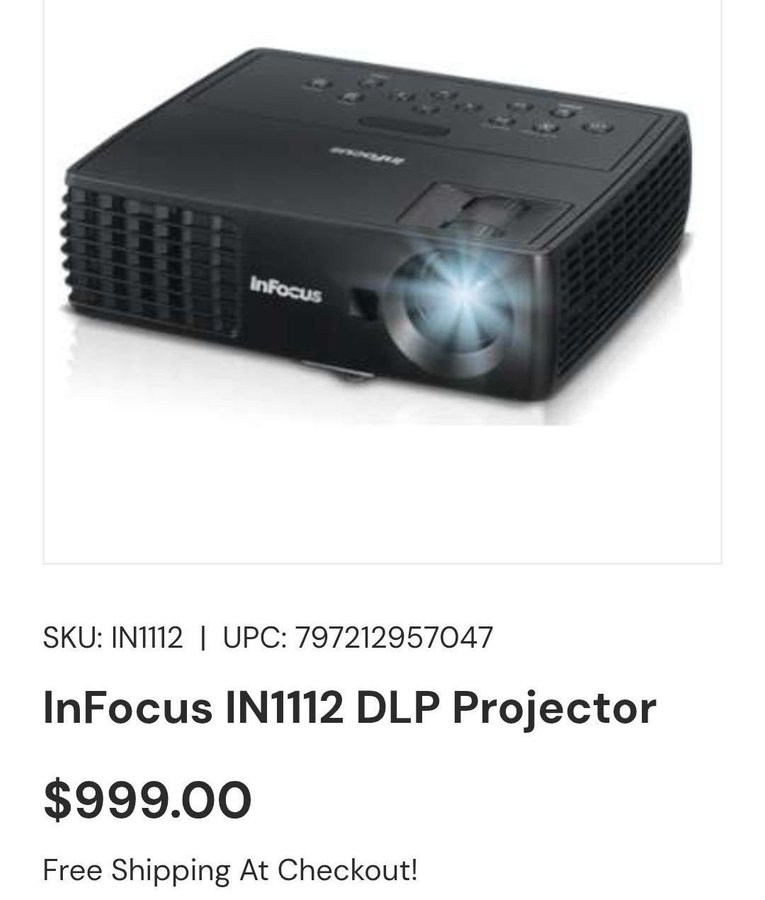This screenshot has height=900, width=765.
Task: Click the SKU label text
Action: (x=73, y=637)
